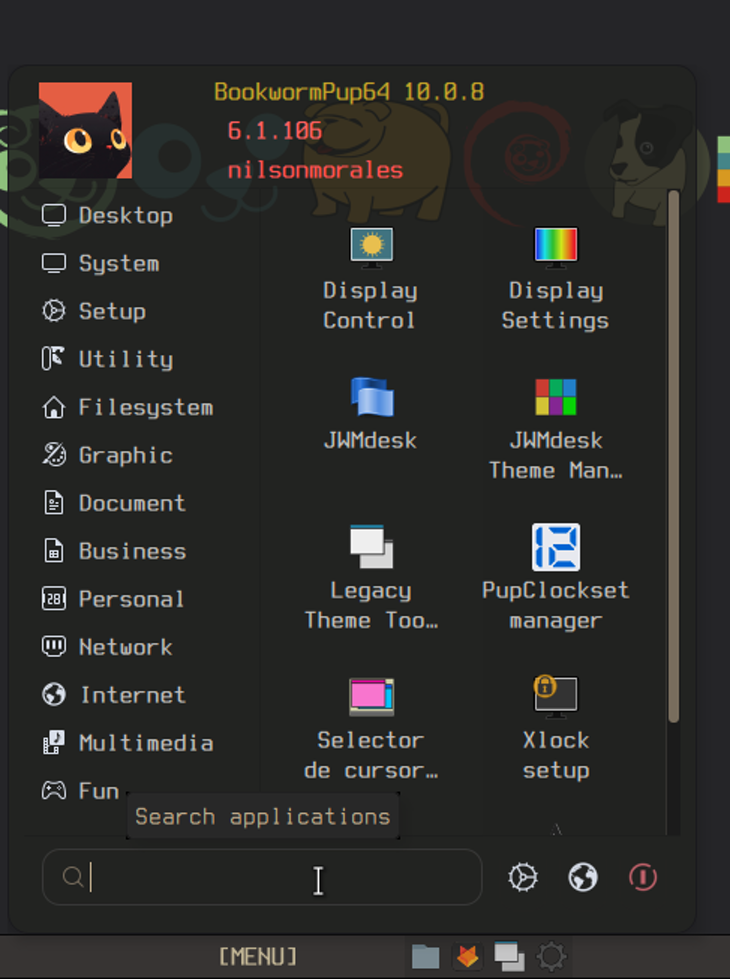
Task: Click the globe icon beside search field
Action: click(583, 877)
